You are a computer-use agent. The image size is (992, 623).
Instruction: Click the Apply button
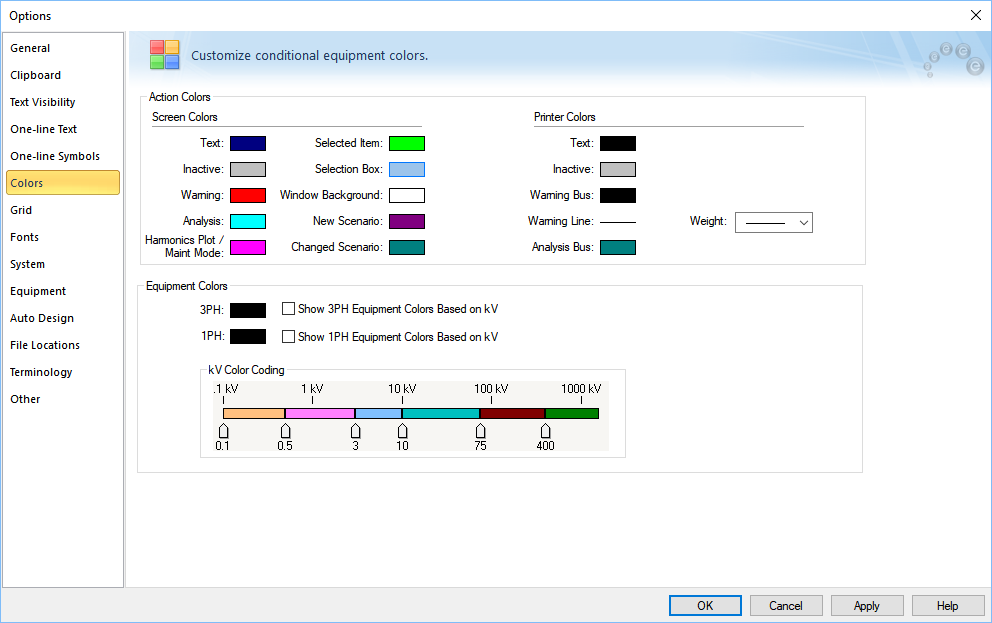[866, 605]
